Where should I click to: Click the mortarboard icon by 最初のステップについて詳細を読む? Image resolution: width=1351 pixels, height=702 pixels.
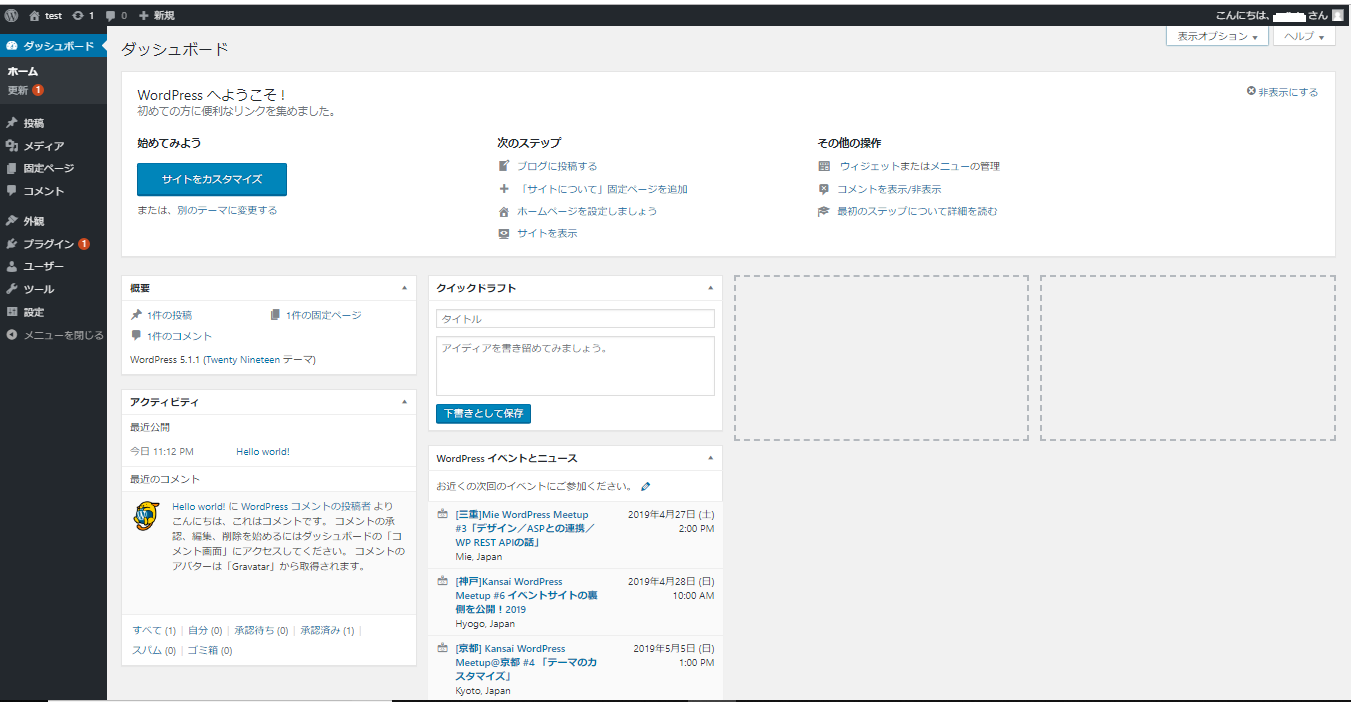824,211
